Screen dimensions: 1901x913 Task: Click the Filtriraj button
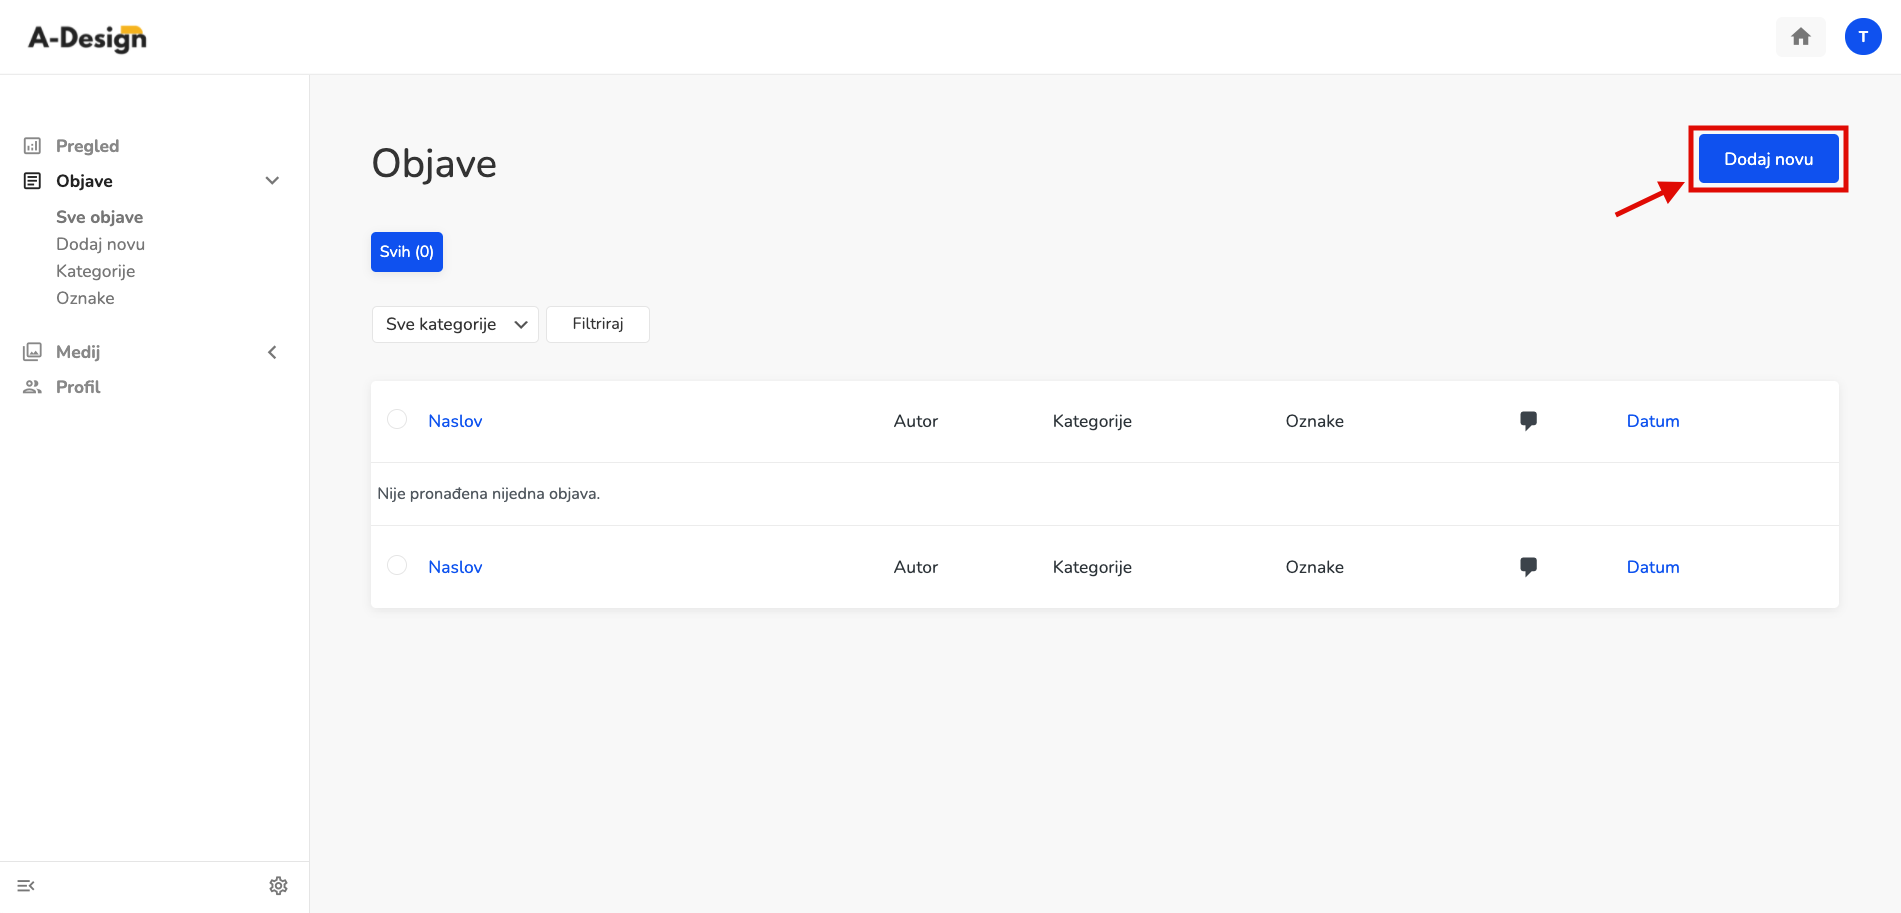click(x=598, y=324)
